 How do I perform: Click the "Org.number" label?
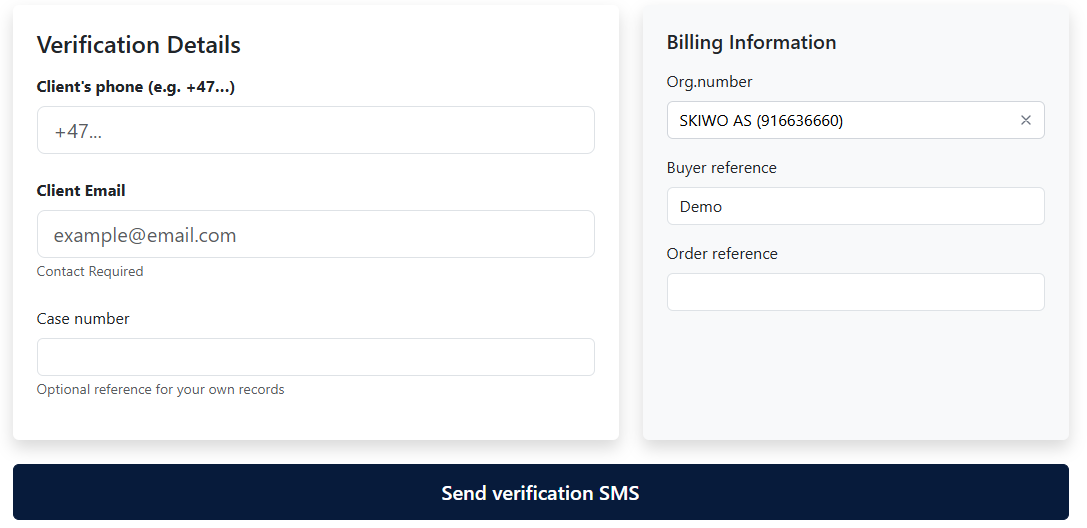click(x=709, y=82)
